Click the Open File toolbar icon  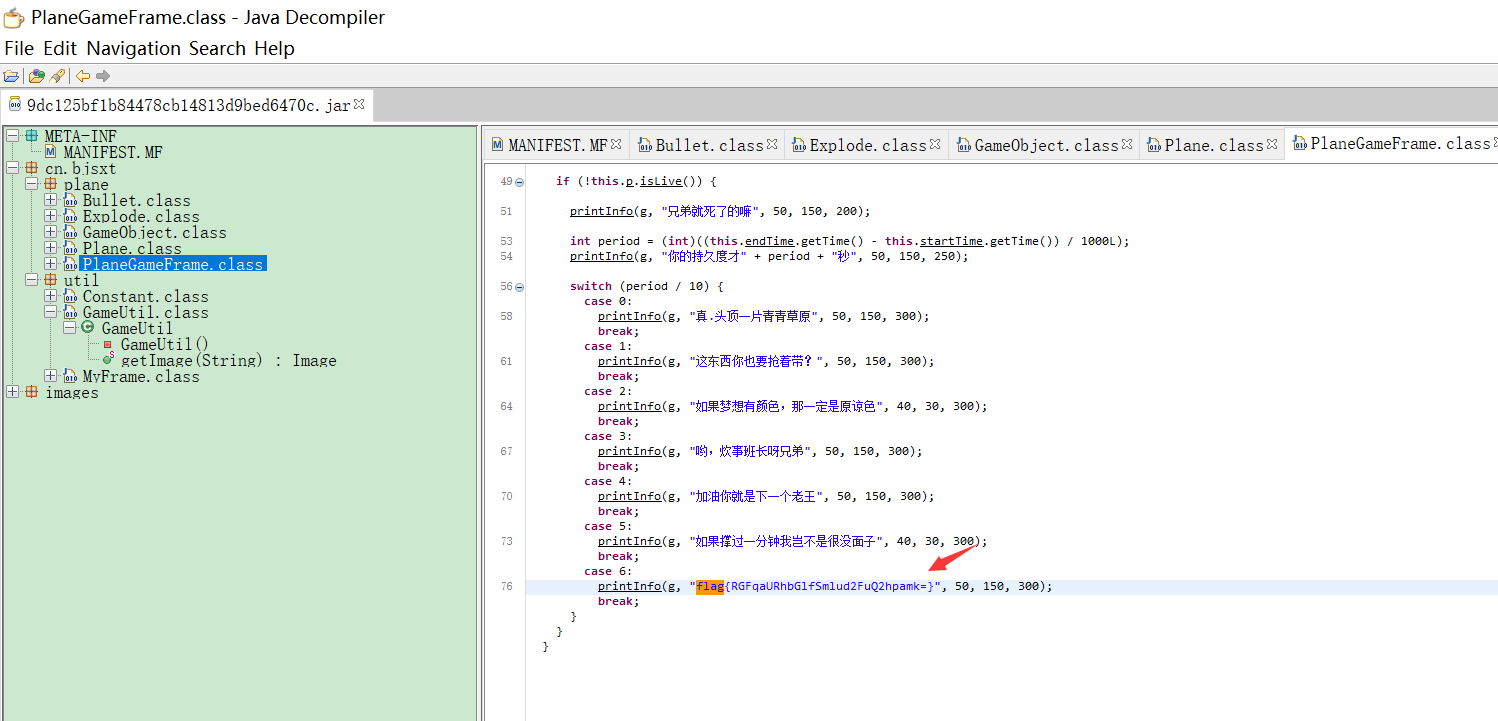[x=12, y=76]
